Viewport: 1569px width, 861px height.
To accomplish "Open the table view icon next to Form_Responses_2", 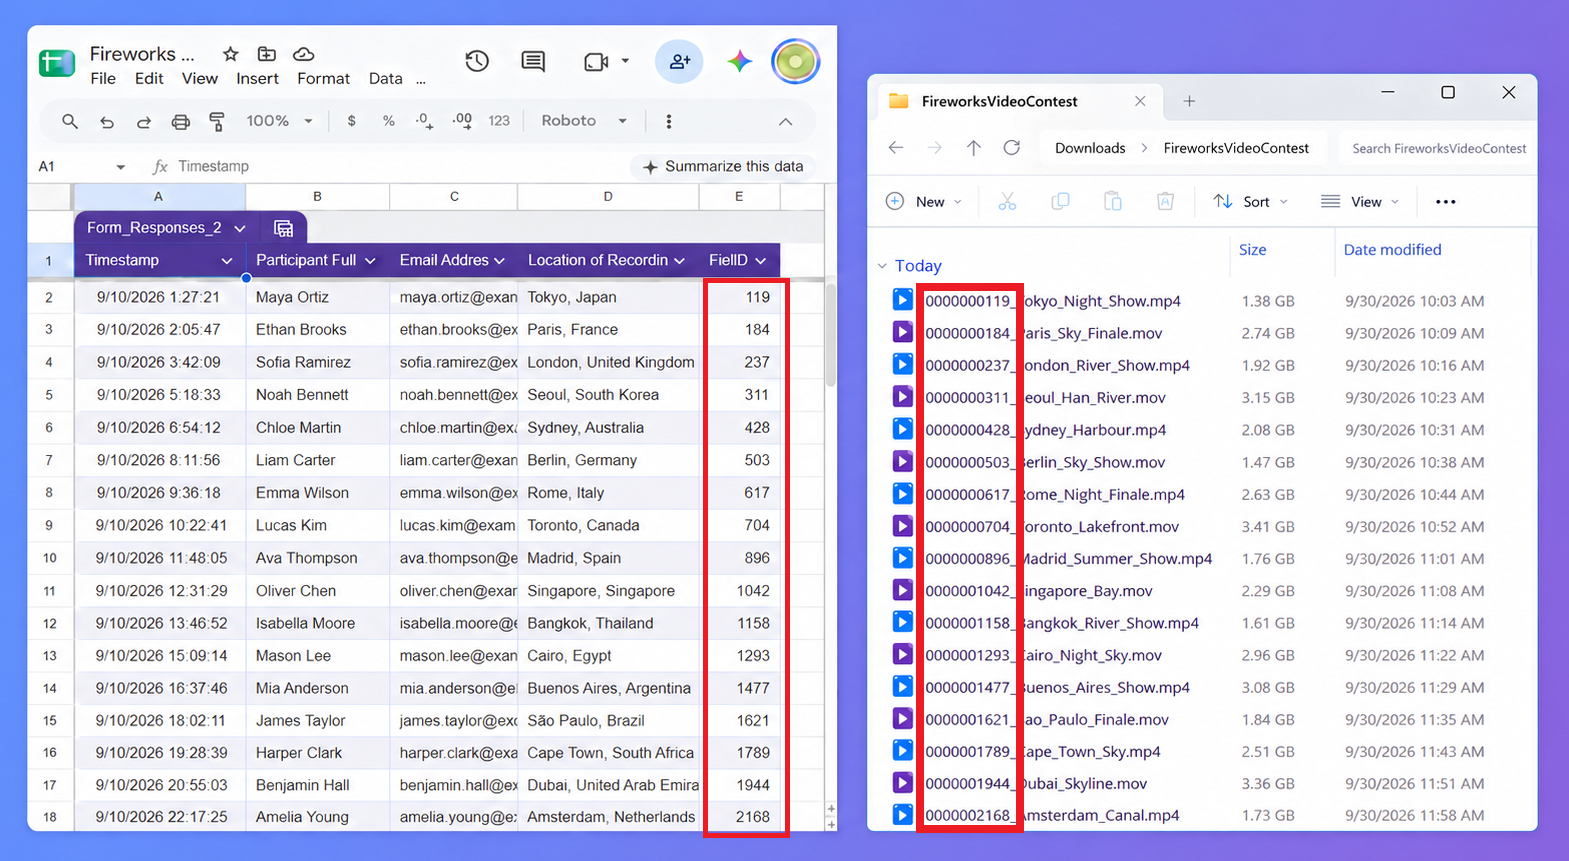I will click(284, 228).
